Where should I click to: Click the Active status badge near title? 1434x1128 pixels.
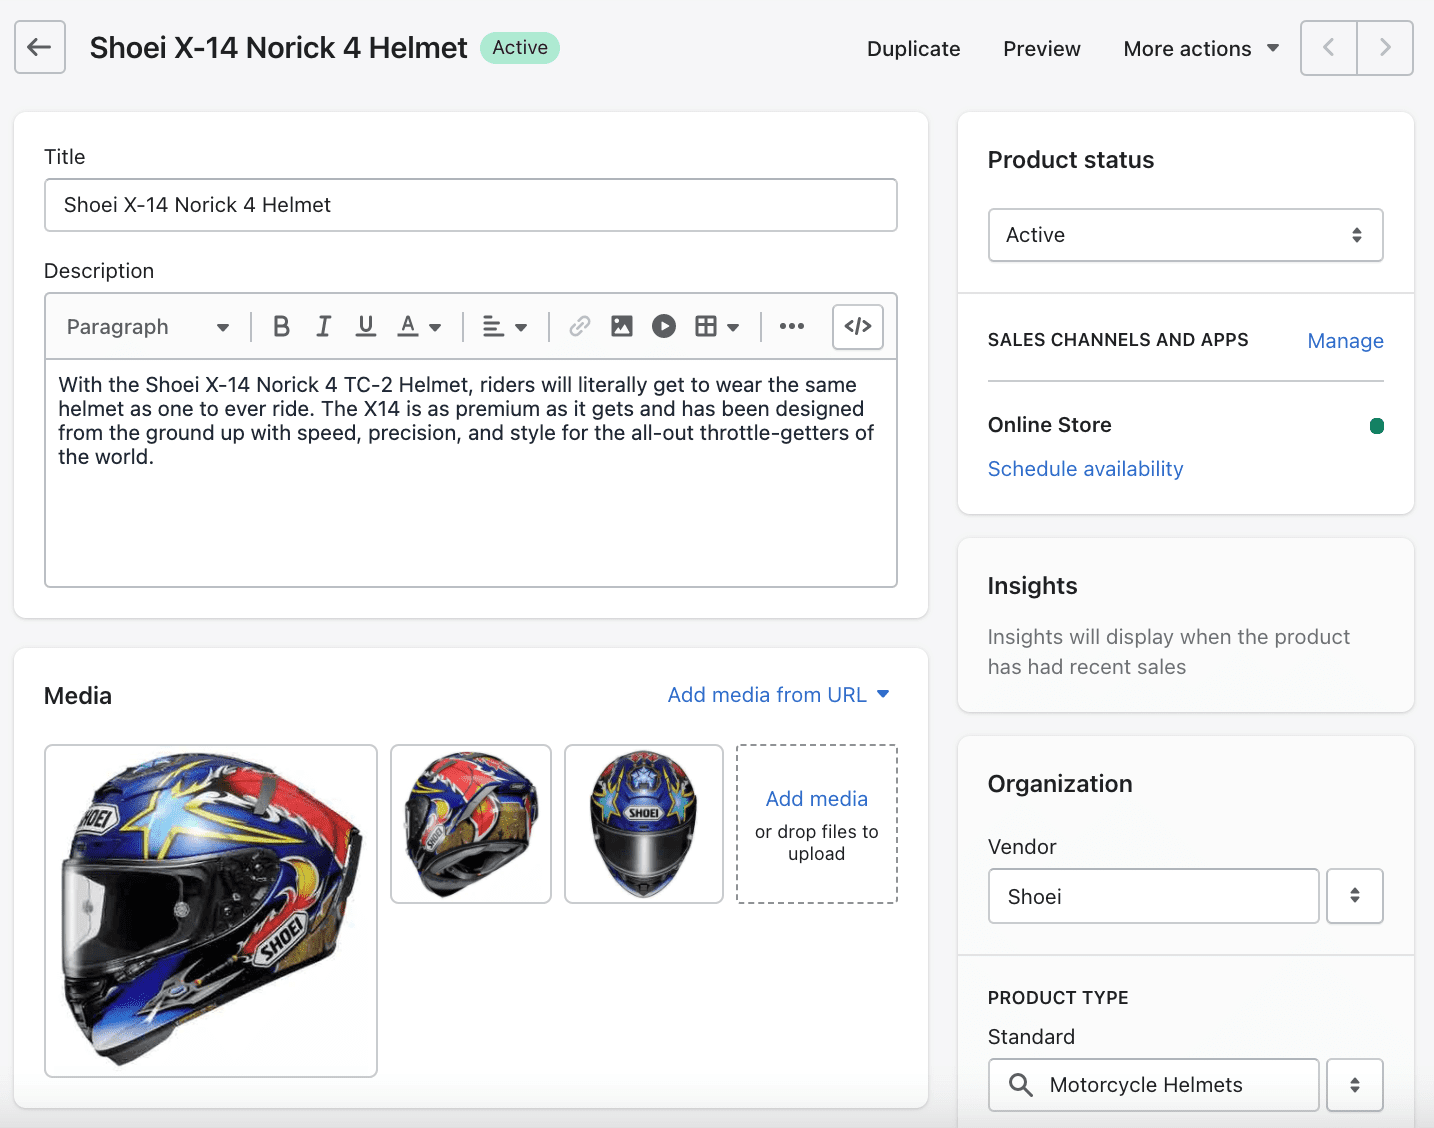pos(520,48)
